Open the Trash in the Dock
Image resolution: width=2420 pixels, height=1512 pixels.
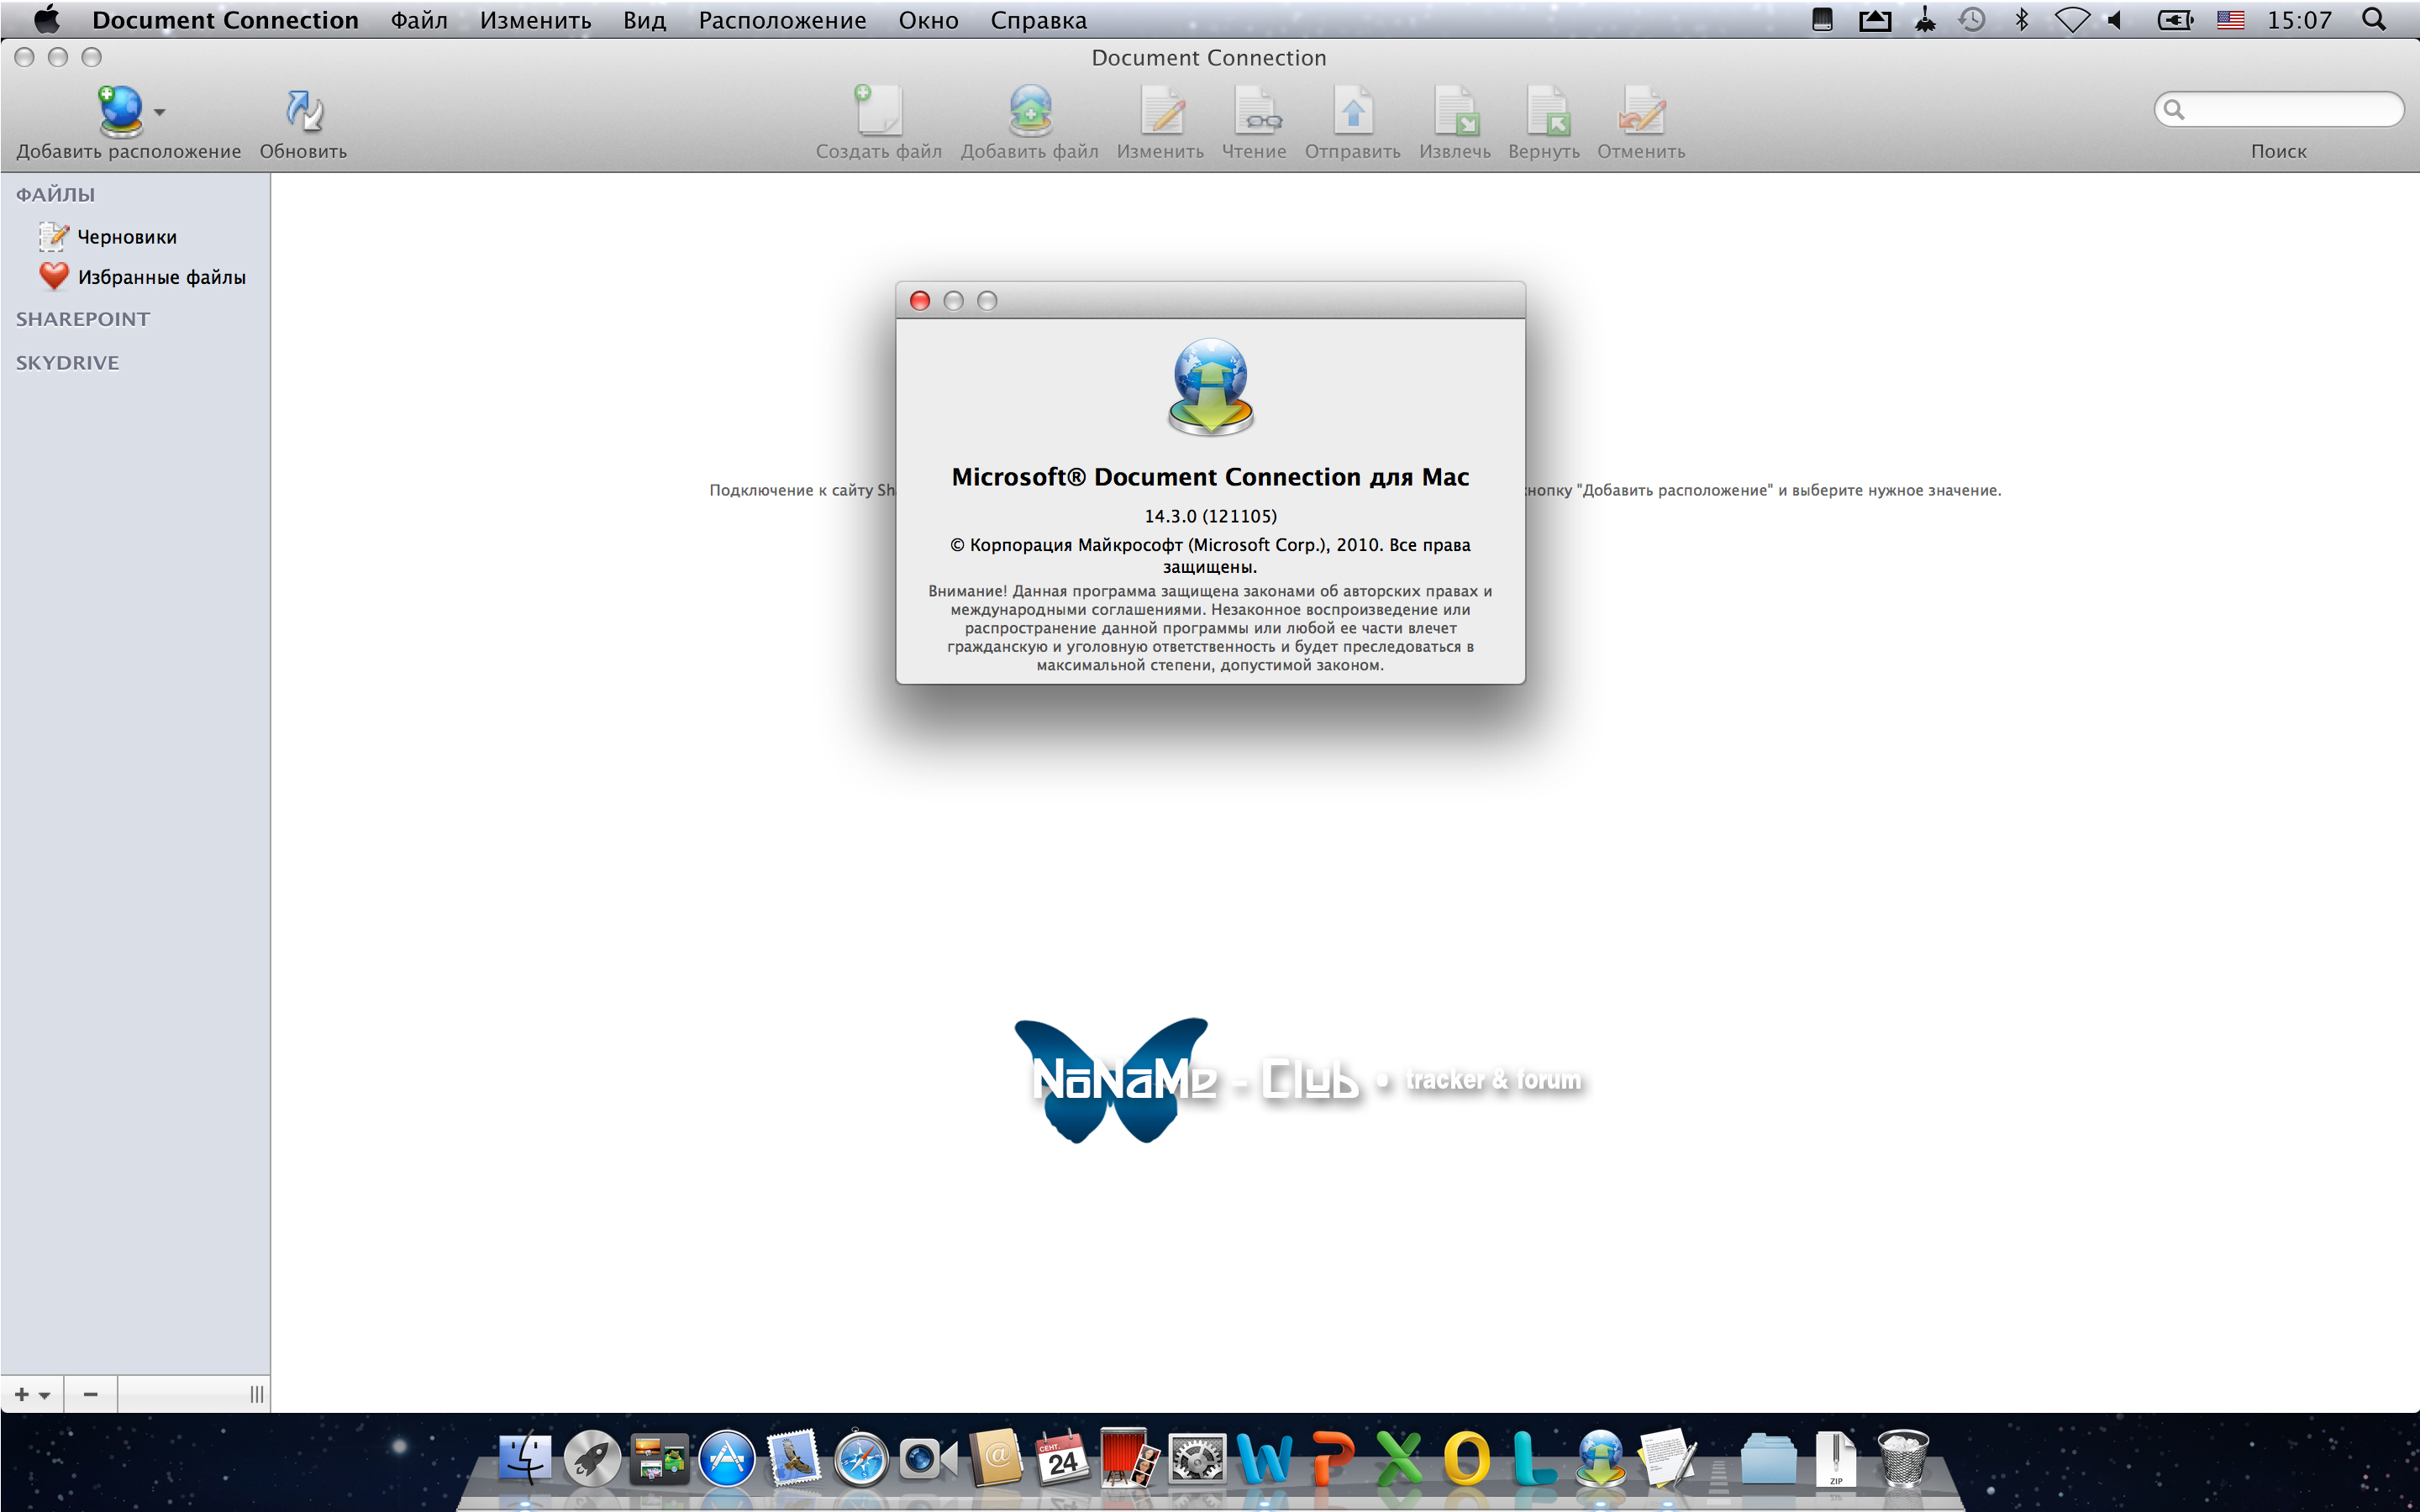(x=1903, y=1459)
